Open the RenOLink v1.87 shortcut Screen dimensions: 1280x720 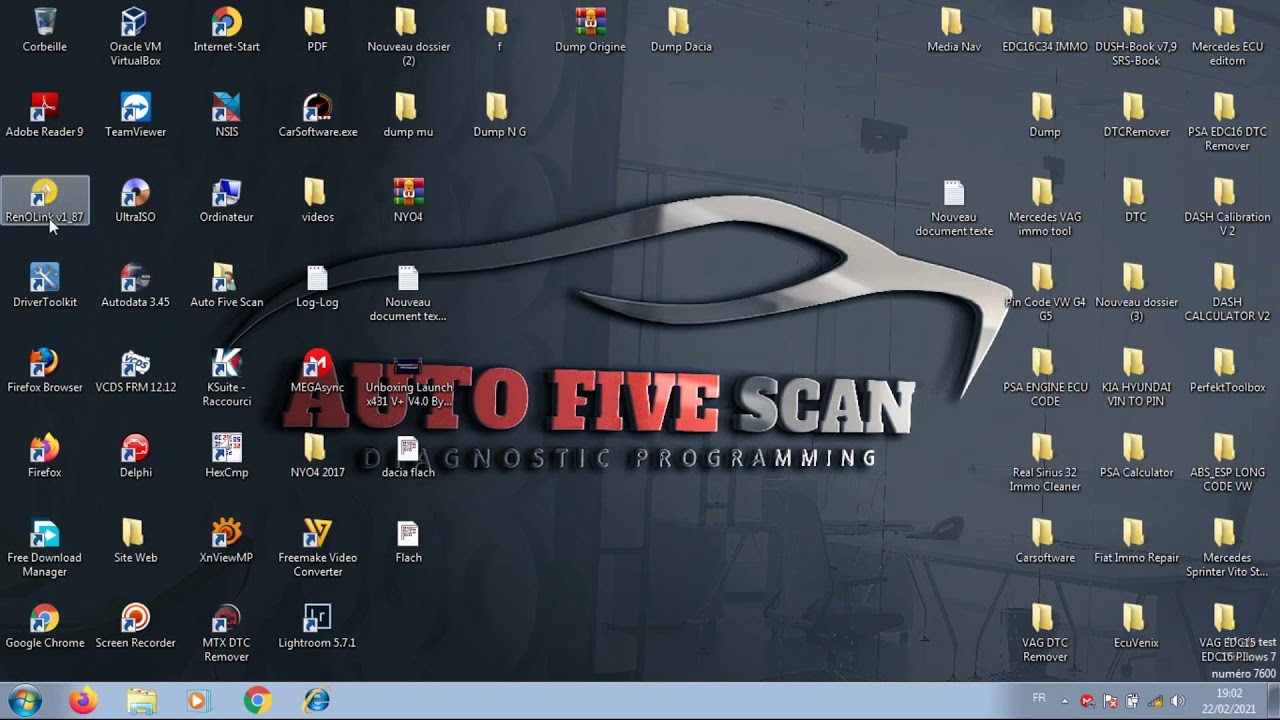45,200
